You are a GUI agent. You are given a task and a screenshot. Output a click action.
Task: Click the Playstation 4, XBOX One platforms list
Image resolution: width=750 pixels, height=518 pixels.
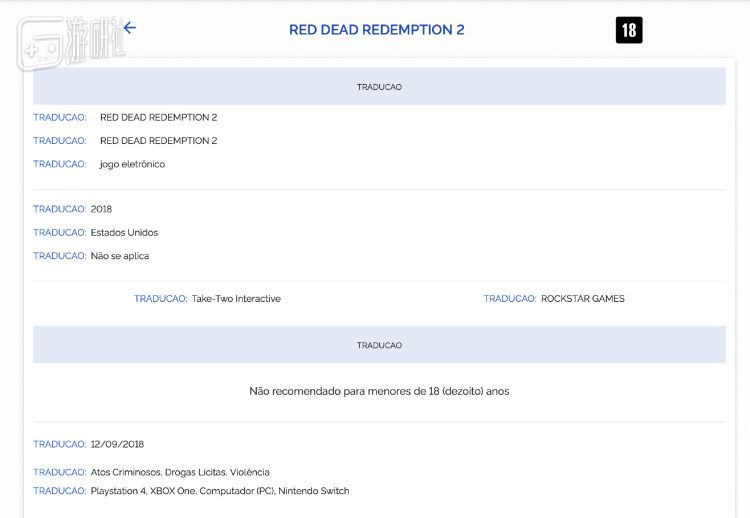tap(220, 491)
